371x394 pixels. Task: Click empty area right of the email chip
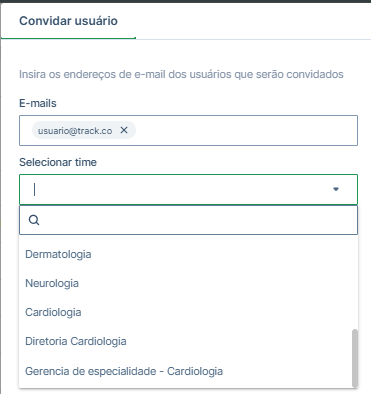pyautogui.click(x=247, y=130)
